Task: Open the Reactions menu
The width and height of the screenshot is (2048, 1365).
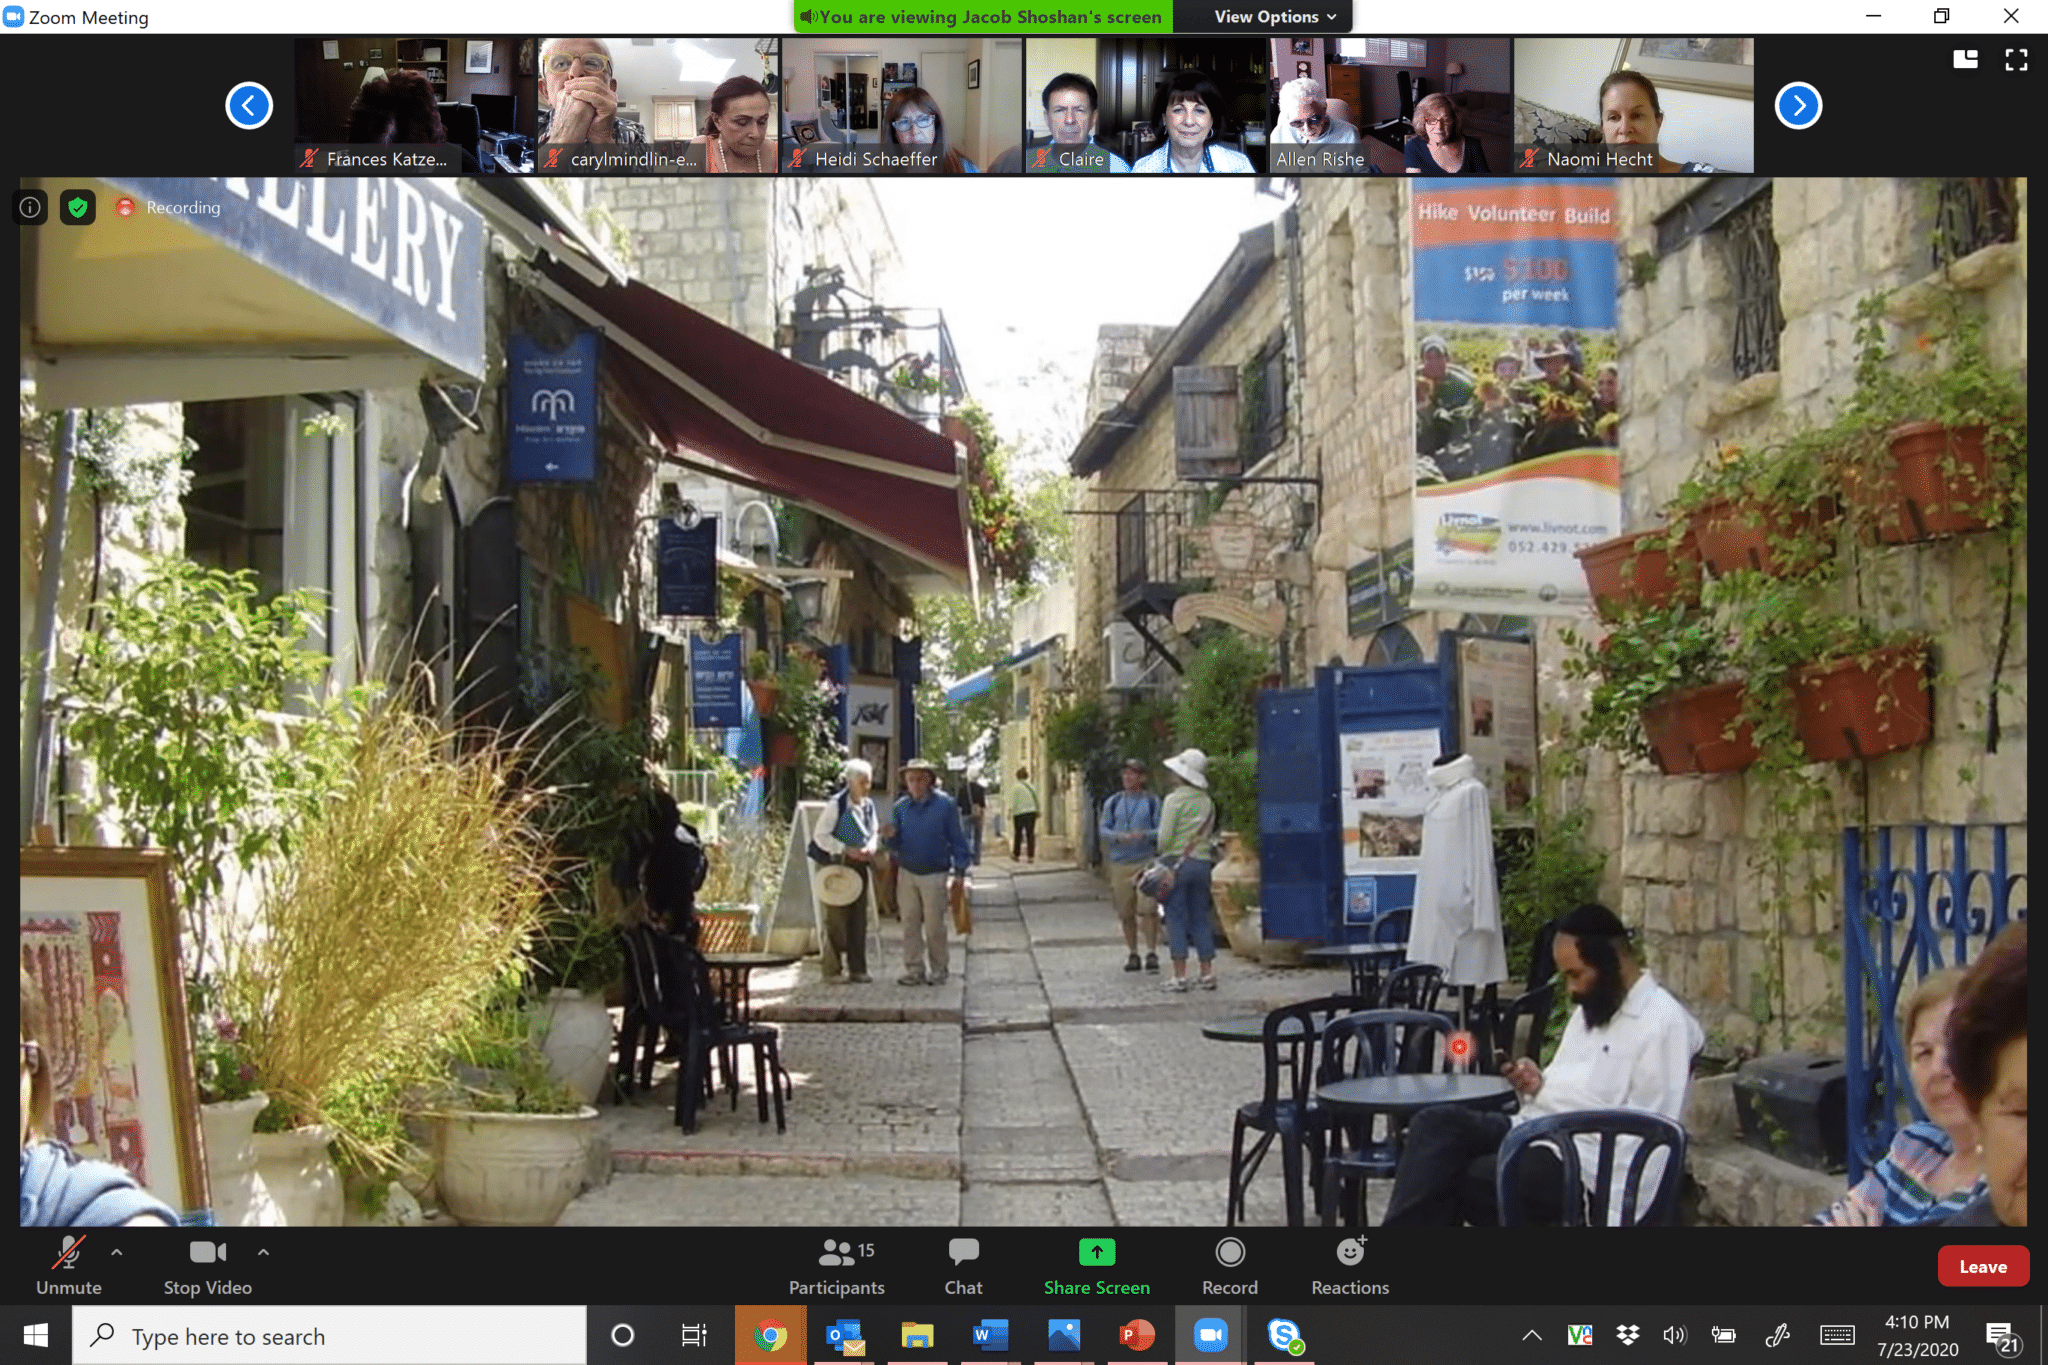Action: [1350, 1266]
